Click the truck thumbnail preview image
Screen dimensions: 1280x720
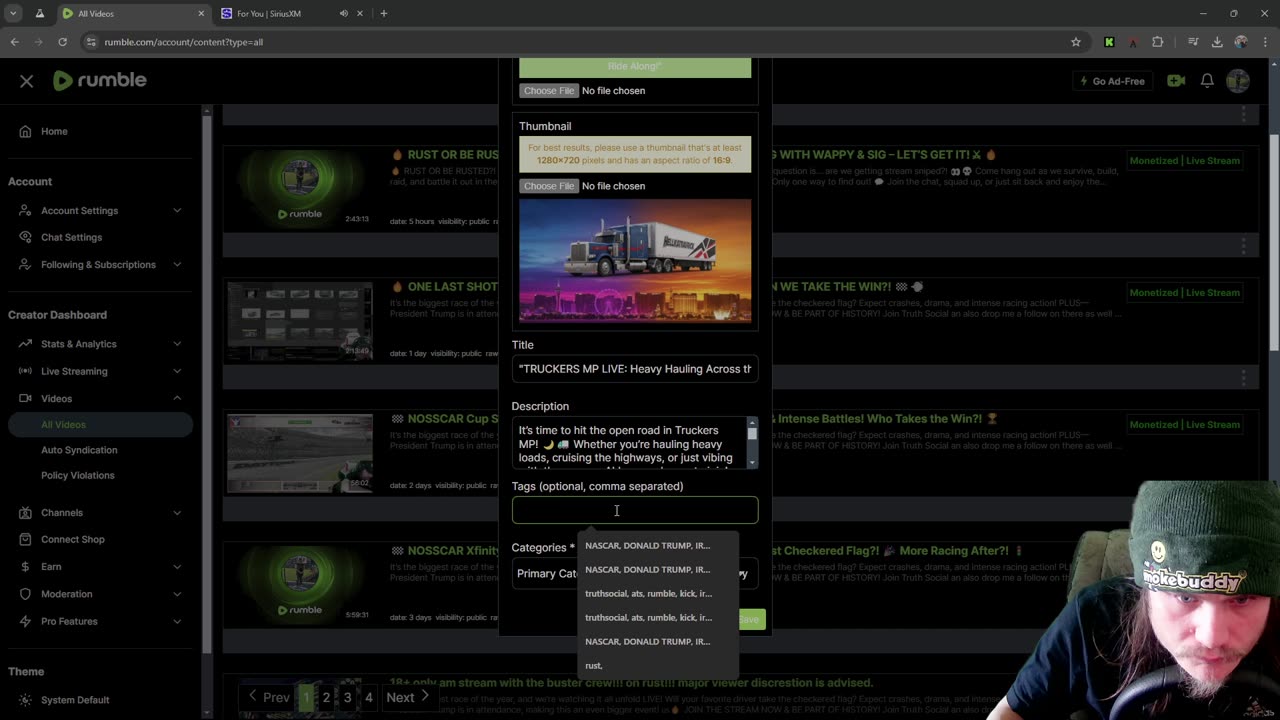click(x=635, y=260)
